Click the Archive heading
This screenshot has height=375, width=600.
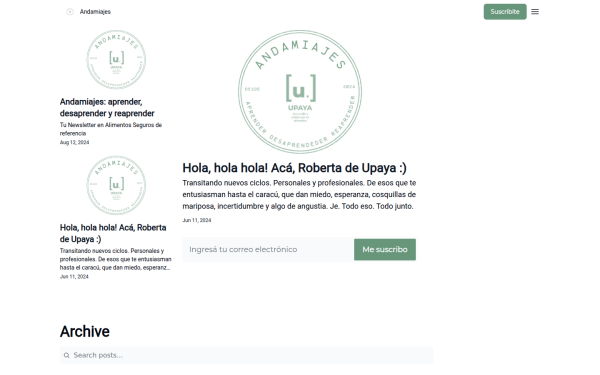(x=85, y=331)
